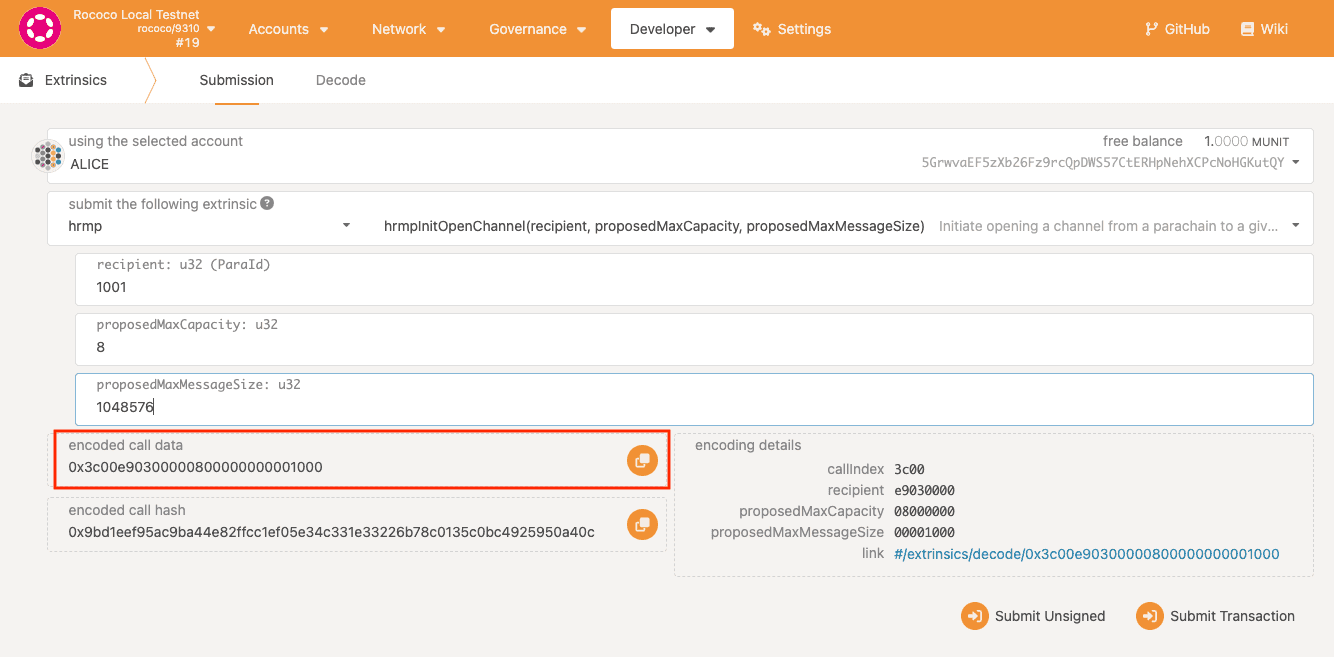Click the proposedMaxCapacity input field
Screen dimensions: 1334x657
[x=400, y=347]
